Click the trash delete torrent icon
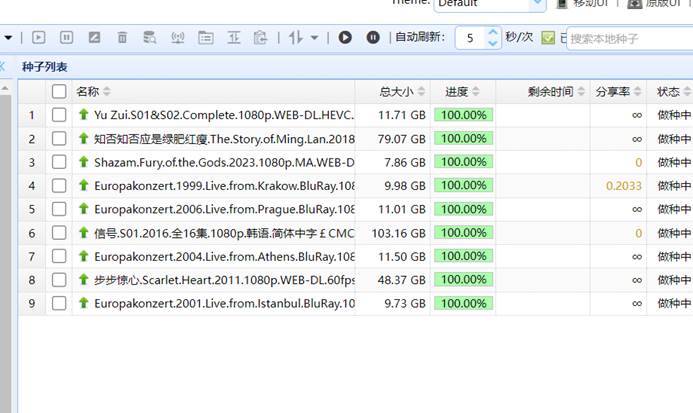Viewport: 693px width, 413px height. 122,38
